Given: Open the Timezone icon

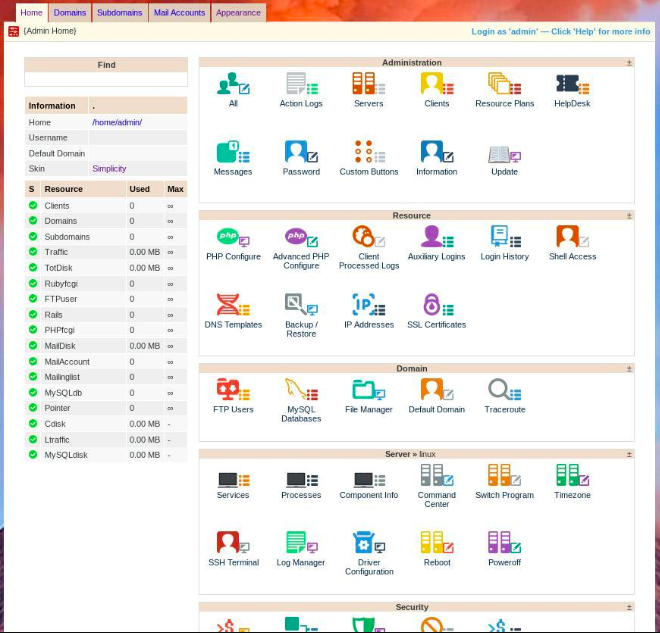Looking at the screenshot, I should [572, 476].
